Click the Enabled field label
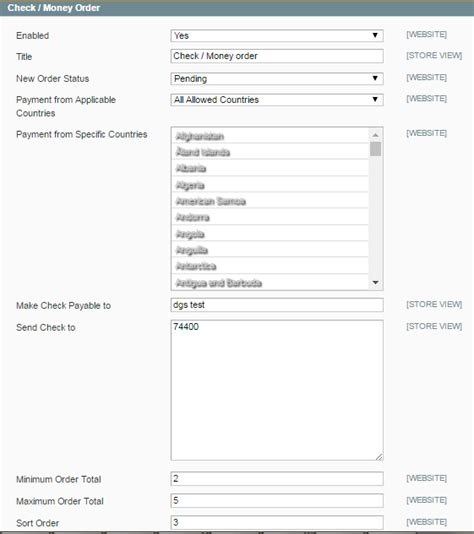 33,35
